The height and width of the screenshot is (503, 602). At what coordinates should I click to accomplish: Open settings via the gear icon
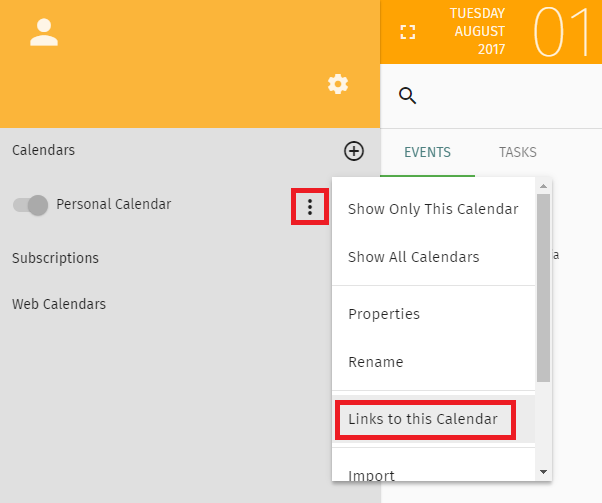(338, 84)
